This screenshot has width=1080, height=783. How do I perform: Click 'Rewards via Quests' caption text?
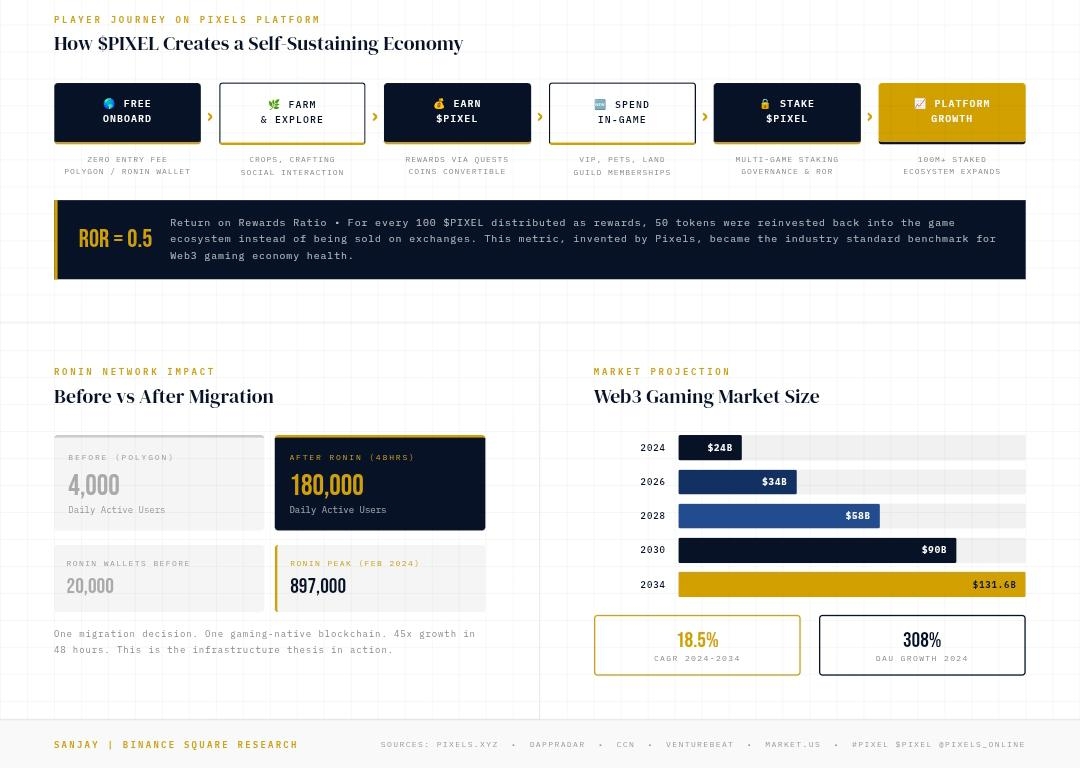[457, 160]
